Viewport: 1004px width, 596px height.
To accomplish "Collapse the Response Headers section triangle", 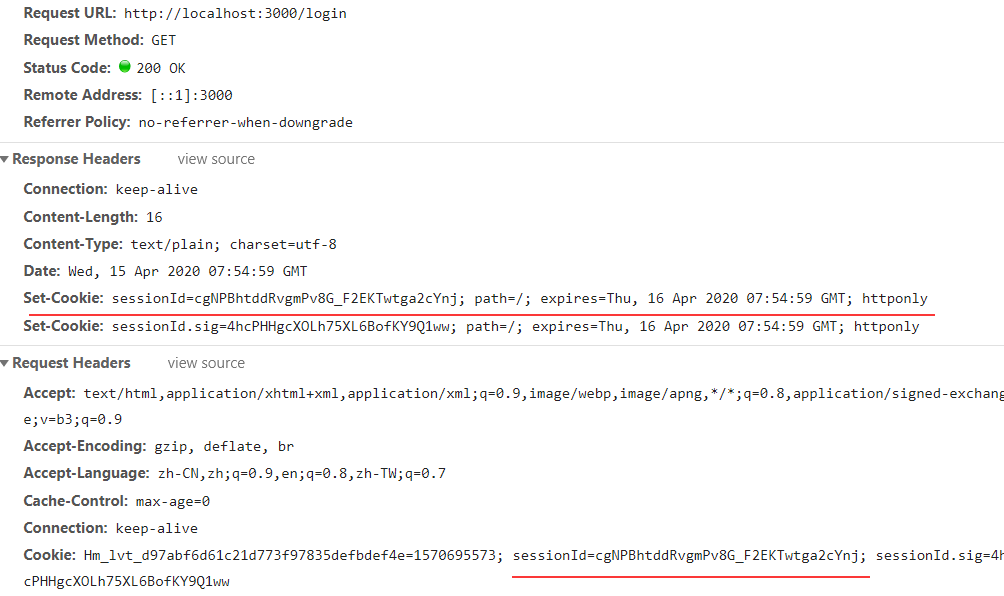I will click(x=4, y=159).
